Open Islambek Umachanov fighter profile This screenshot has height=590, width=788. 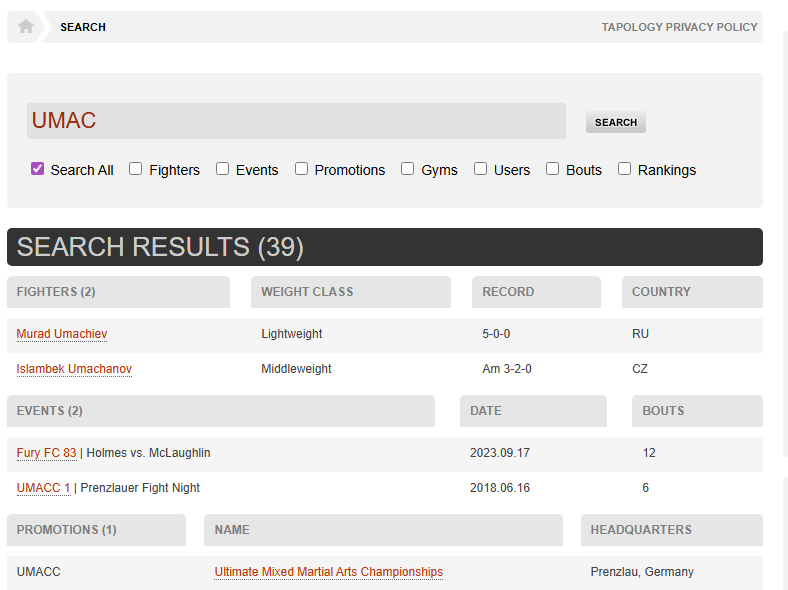[74, 369]
